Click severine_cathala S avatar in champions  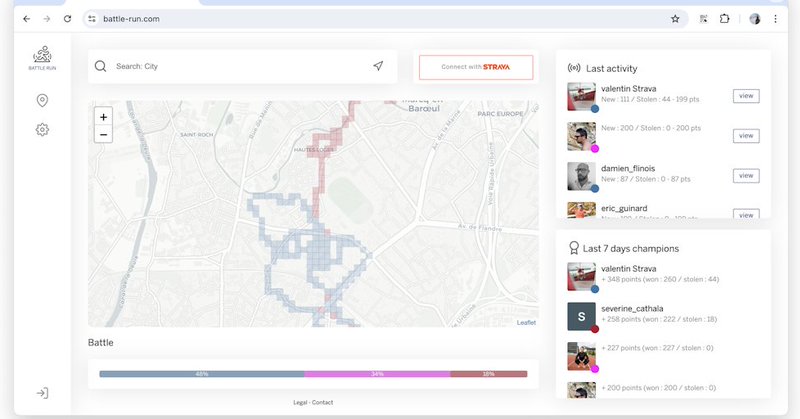582,316
